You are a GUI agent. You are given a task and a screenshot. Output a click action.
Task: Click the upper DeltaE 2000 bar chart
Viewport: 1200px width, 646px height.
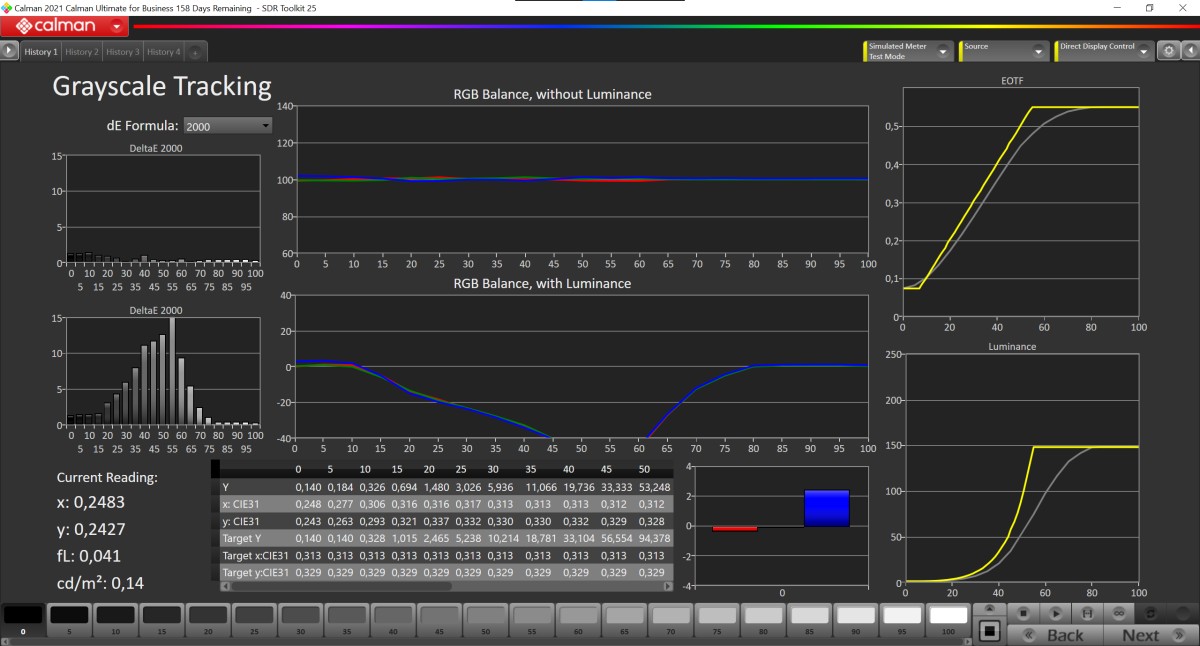click(161, 209)
